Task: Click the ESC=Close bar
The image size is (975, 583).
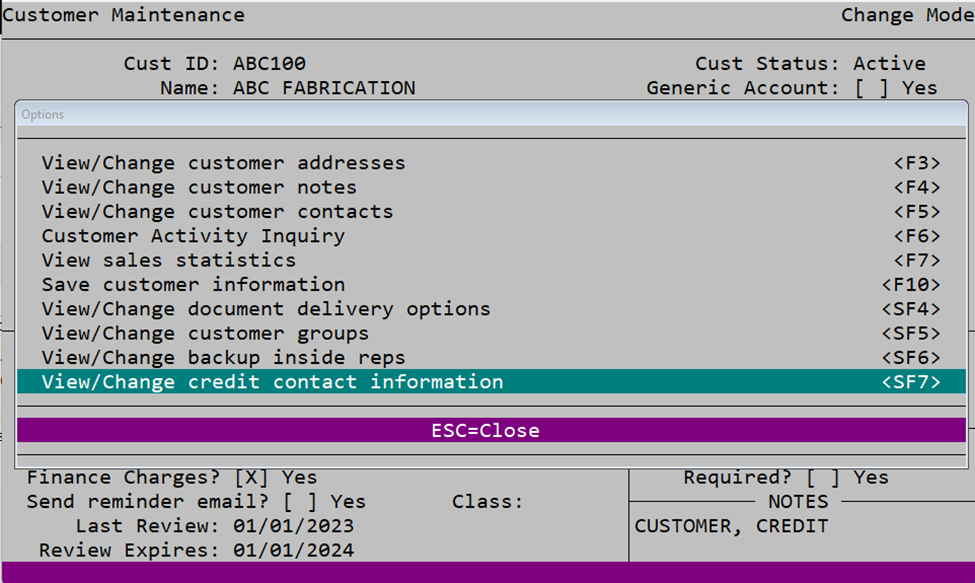Action: 489,430
